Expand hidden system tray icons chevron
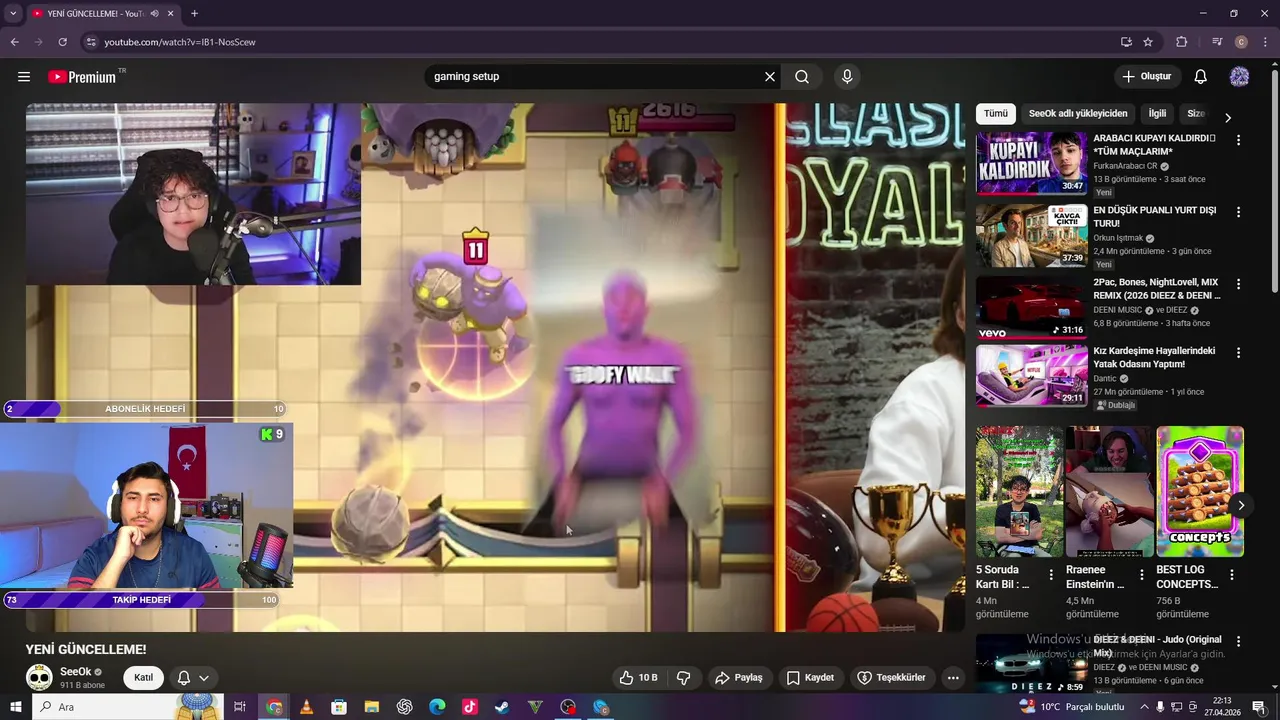Viewport: 1280px width, 720px height. tap(1143, 707)
